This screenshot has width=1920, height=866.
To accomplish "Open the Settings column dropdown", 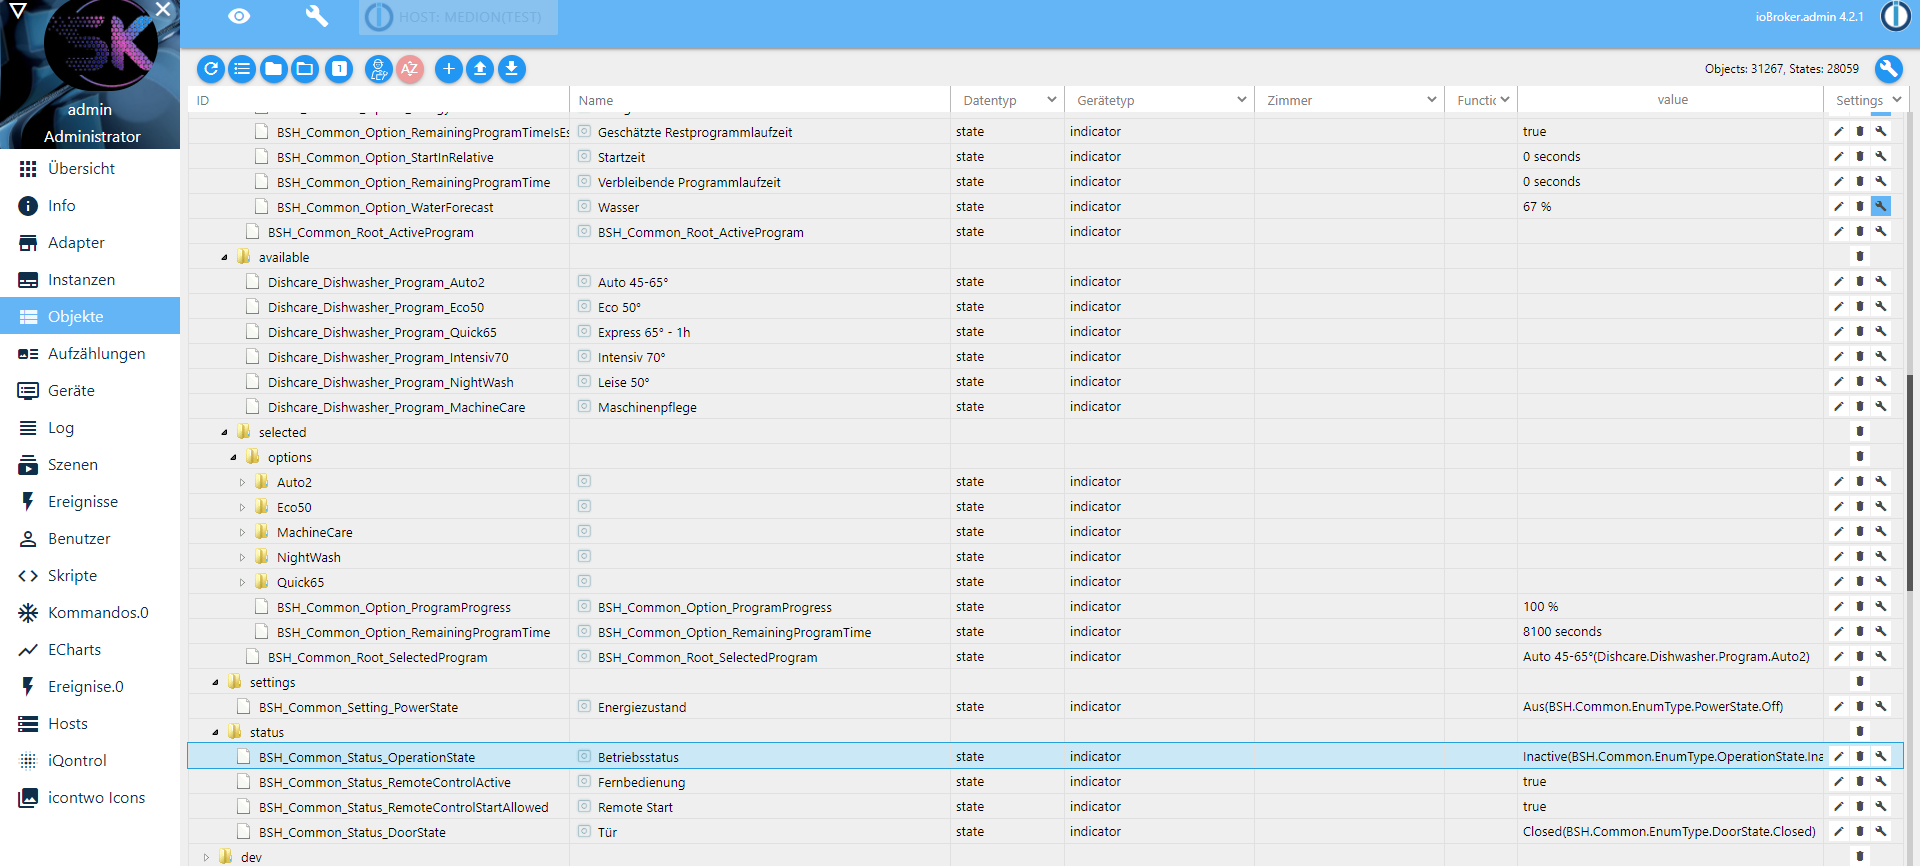I will tap(1868, 100).
